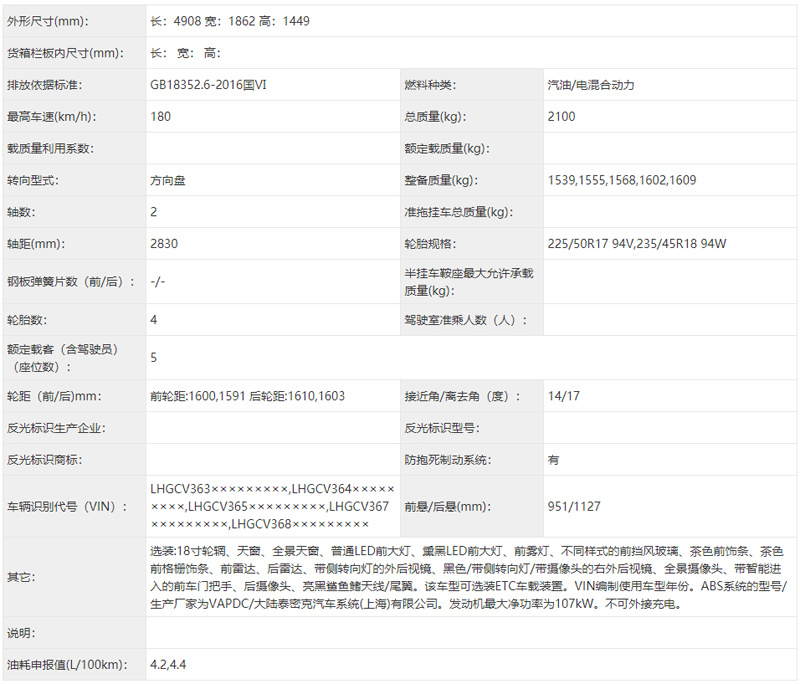Select fuel consumption value 4.2,4.4
The image size is (800, 685).
pos(168,665)
